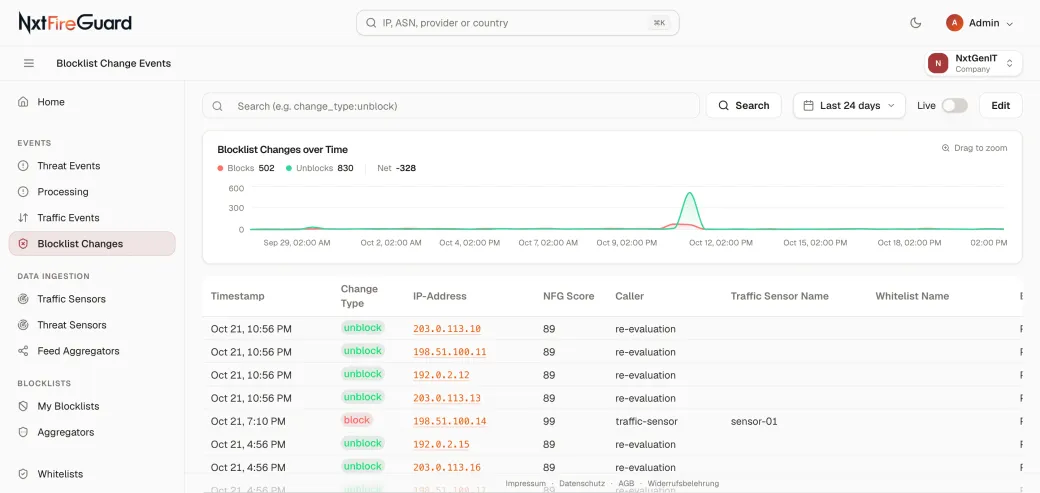1040x493 pixels.
Task: Open the Impressum footer link
Action: click(x=525, y=484)
